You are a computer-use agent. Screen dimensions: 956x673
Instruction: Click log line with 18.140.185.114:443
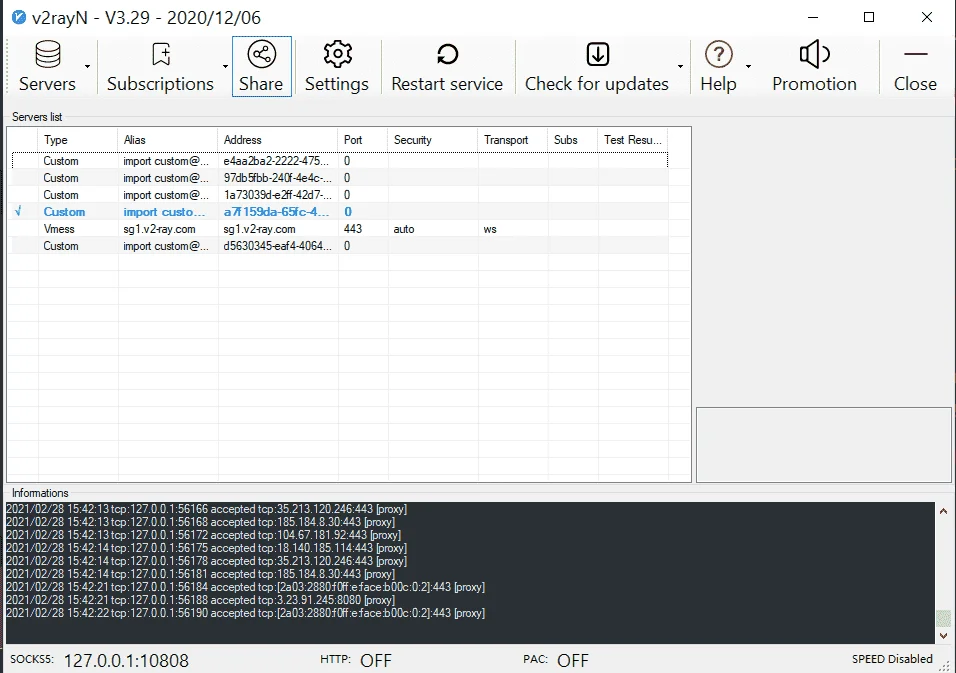point(206,548)
